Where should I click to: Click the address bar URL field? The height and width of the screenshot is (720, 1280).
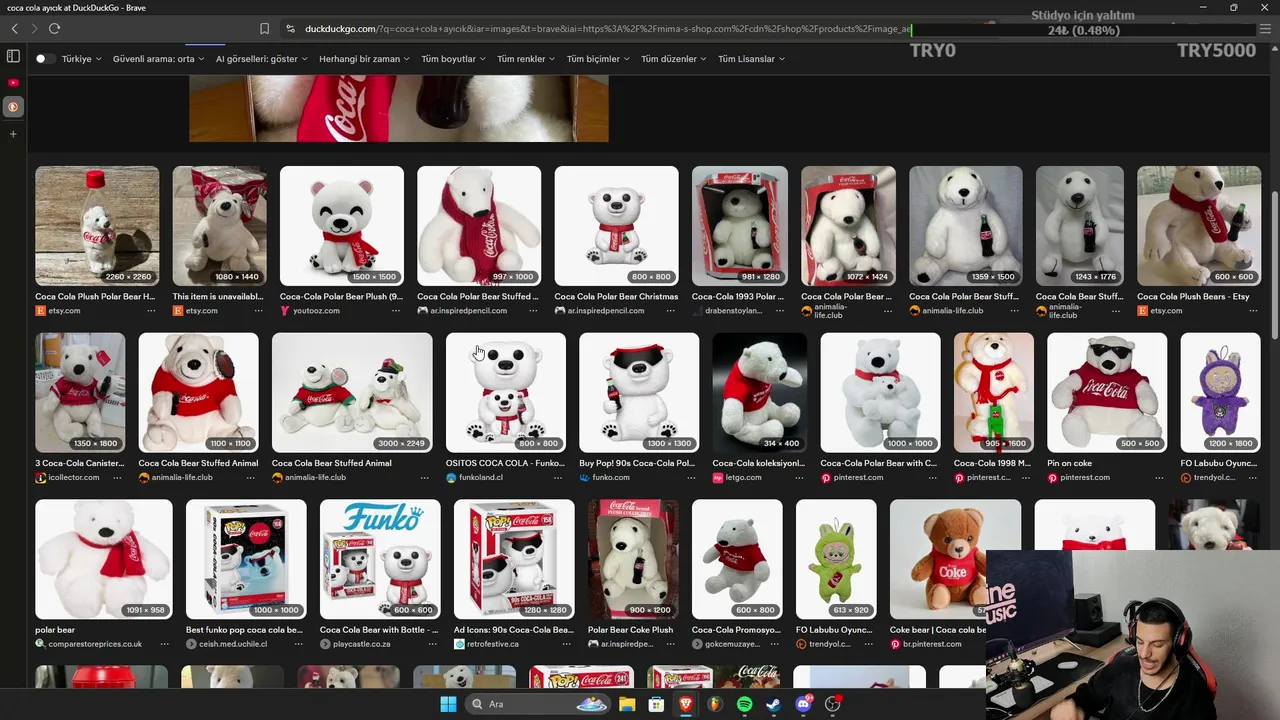[608, 29]
